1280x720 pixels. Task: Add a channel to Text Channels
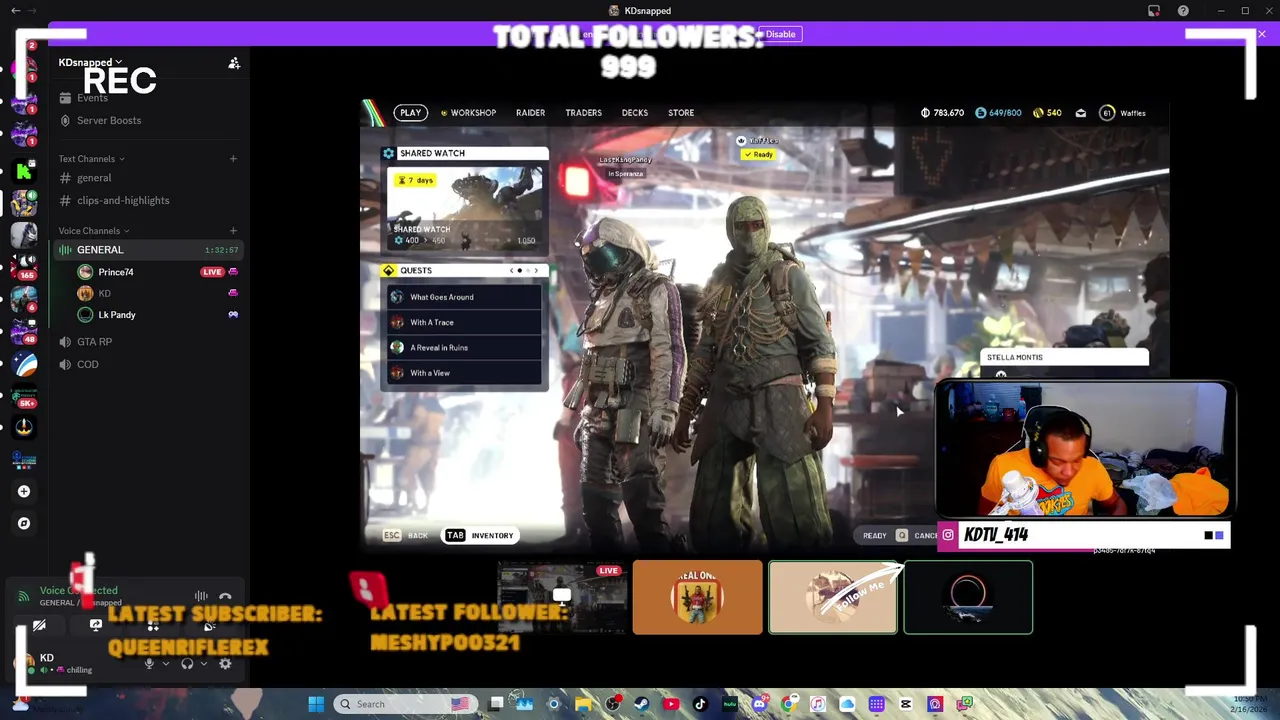233,158
